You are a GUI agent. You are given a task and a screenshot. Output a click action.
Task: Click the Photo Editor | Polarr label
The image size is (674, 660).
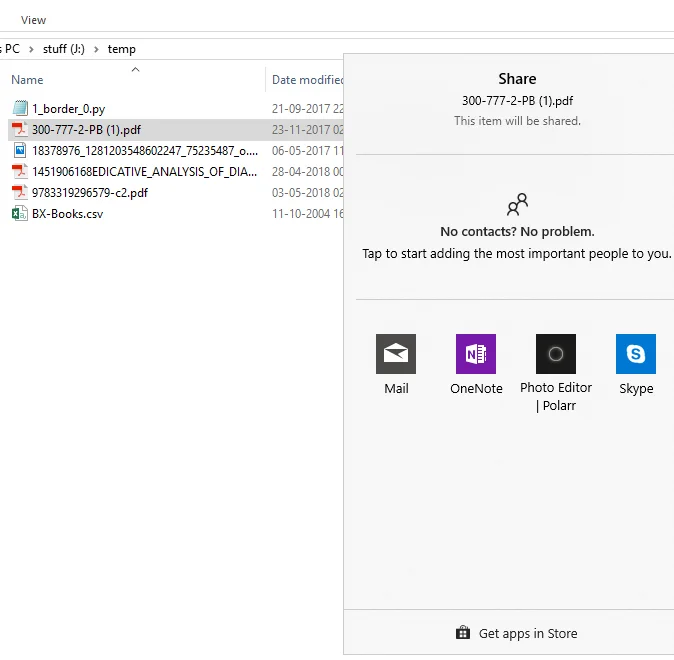pos(556,397)
